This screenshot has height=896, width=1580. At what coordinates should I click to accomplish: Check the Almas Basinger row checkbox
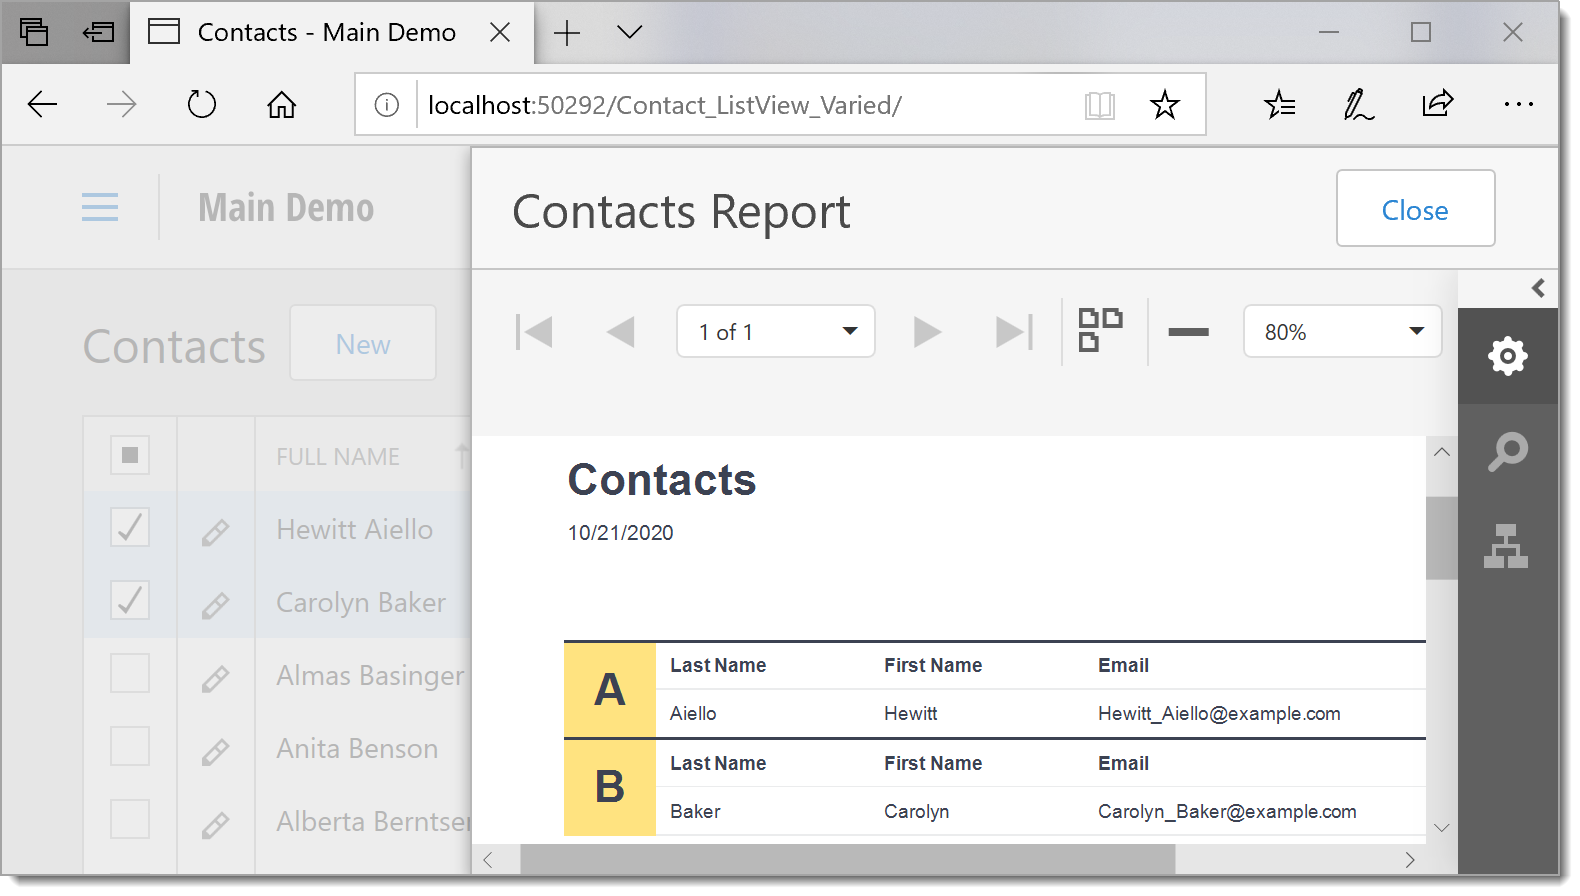point(130,674)
